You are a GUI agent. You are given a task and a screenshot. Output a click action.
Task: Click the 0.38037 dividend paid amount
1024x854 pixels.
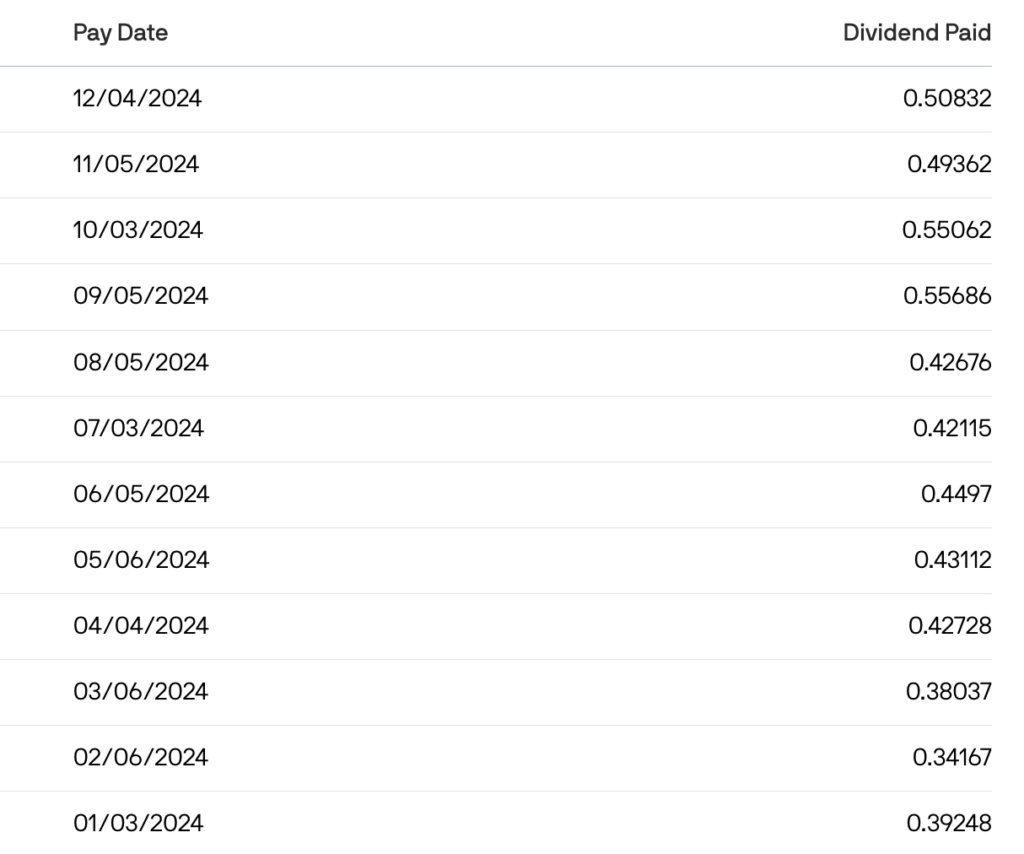point(947,693)
